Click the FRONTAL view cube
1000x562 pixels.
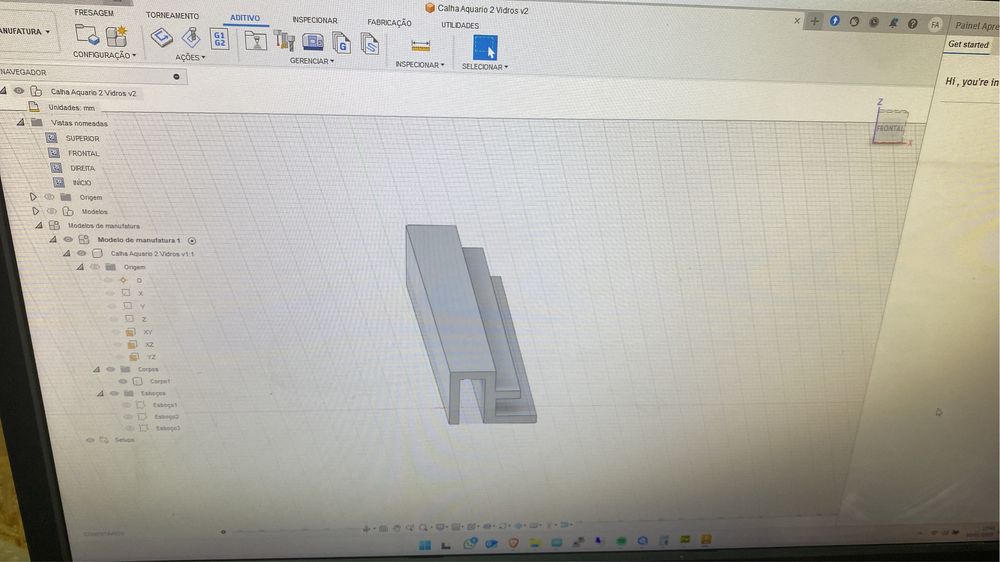(890, 129)
